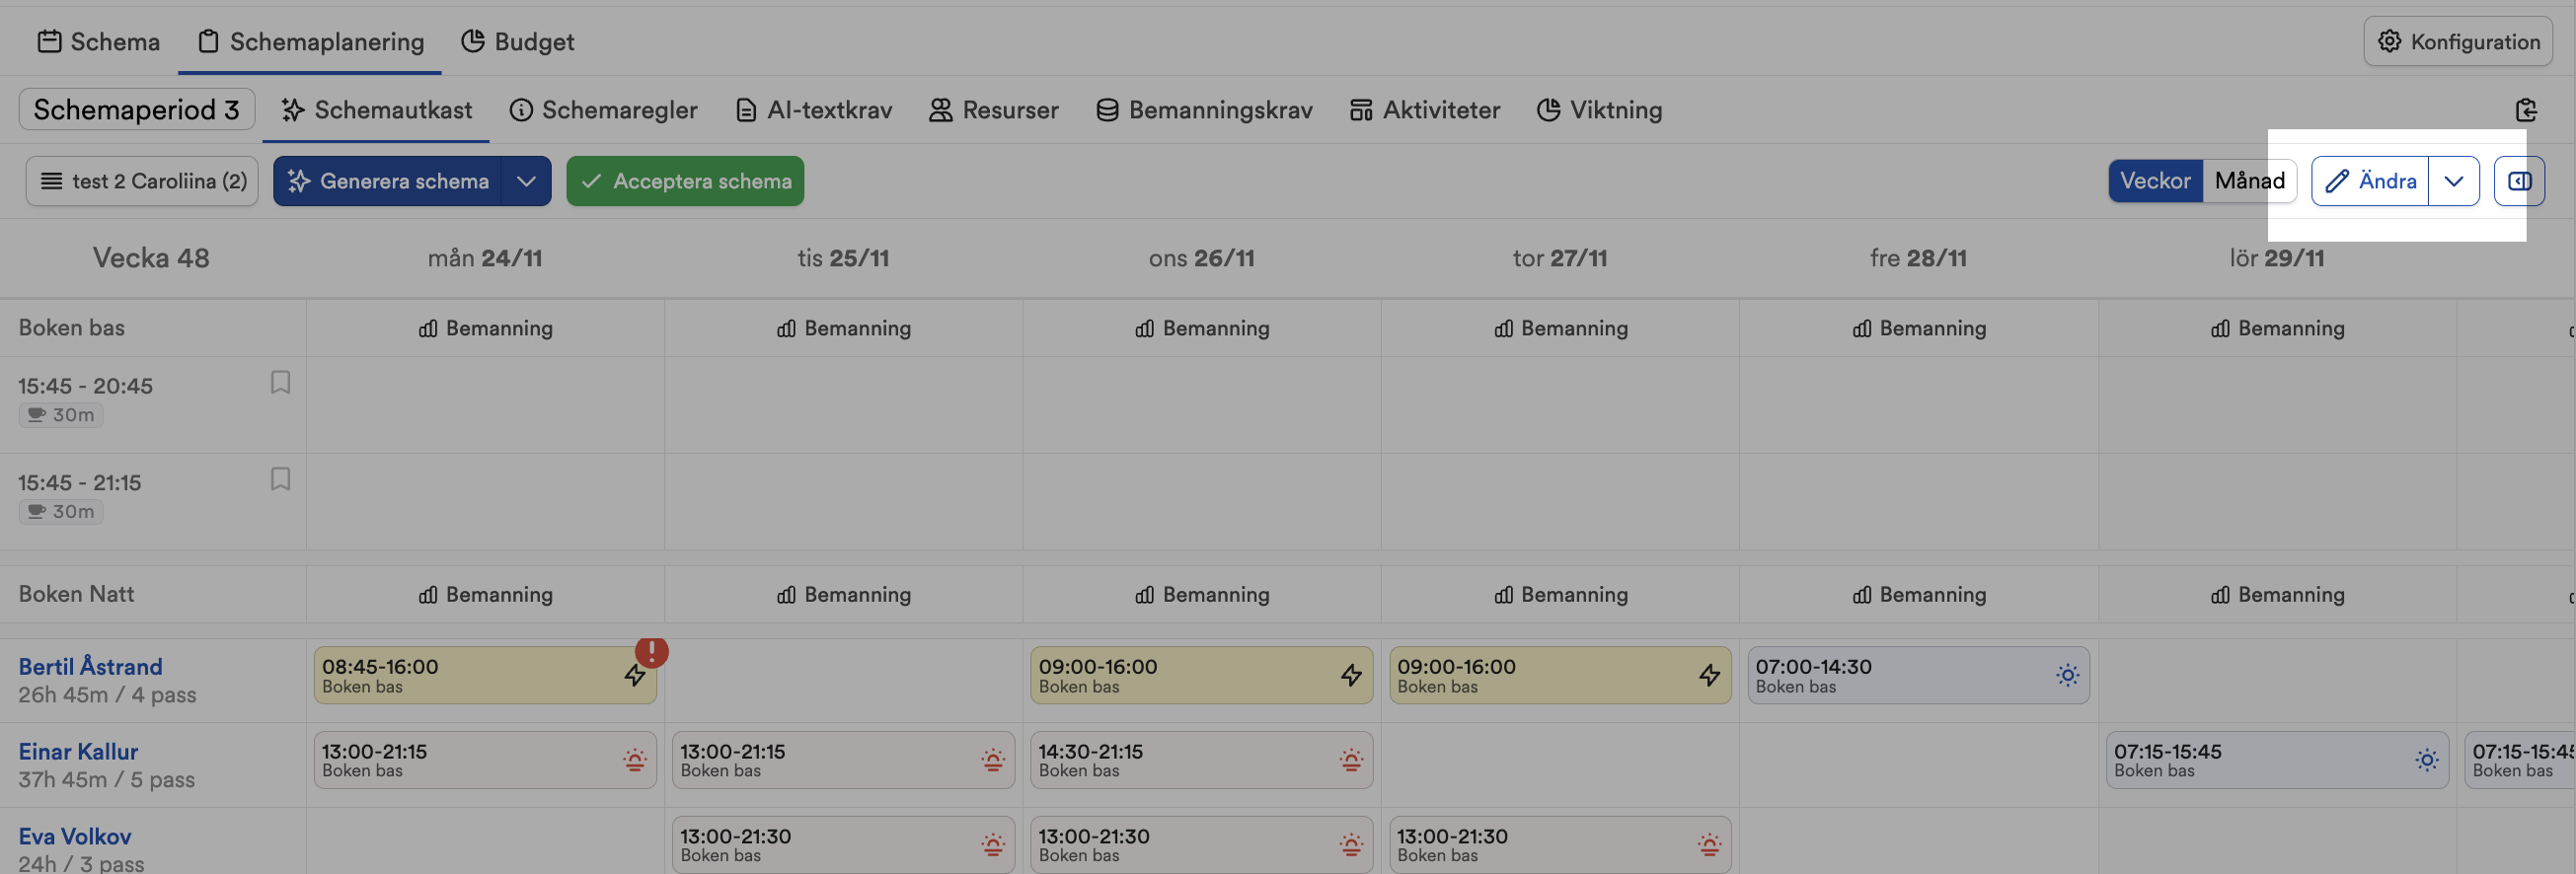This screenshot has width=2576, height=874.
Task: Expand the Ändra dropdown chevron
Action: pyautogui.click(x=2454, y=180)
